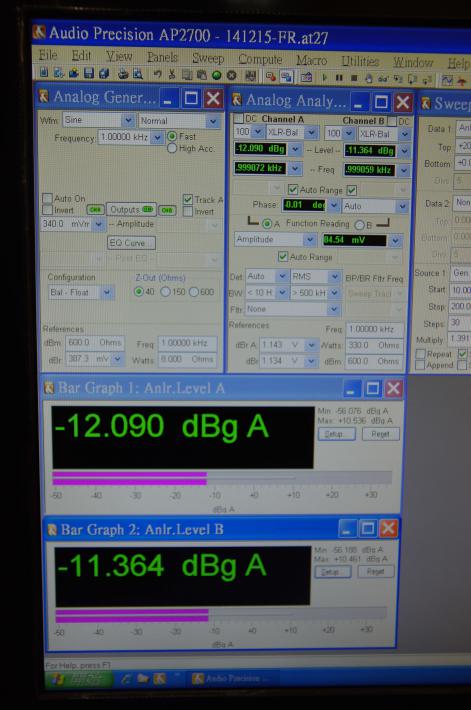Select the High Acc. radio button
Viewport: 471px width, 710px height.
pos(172,148)
